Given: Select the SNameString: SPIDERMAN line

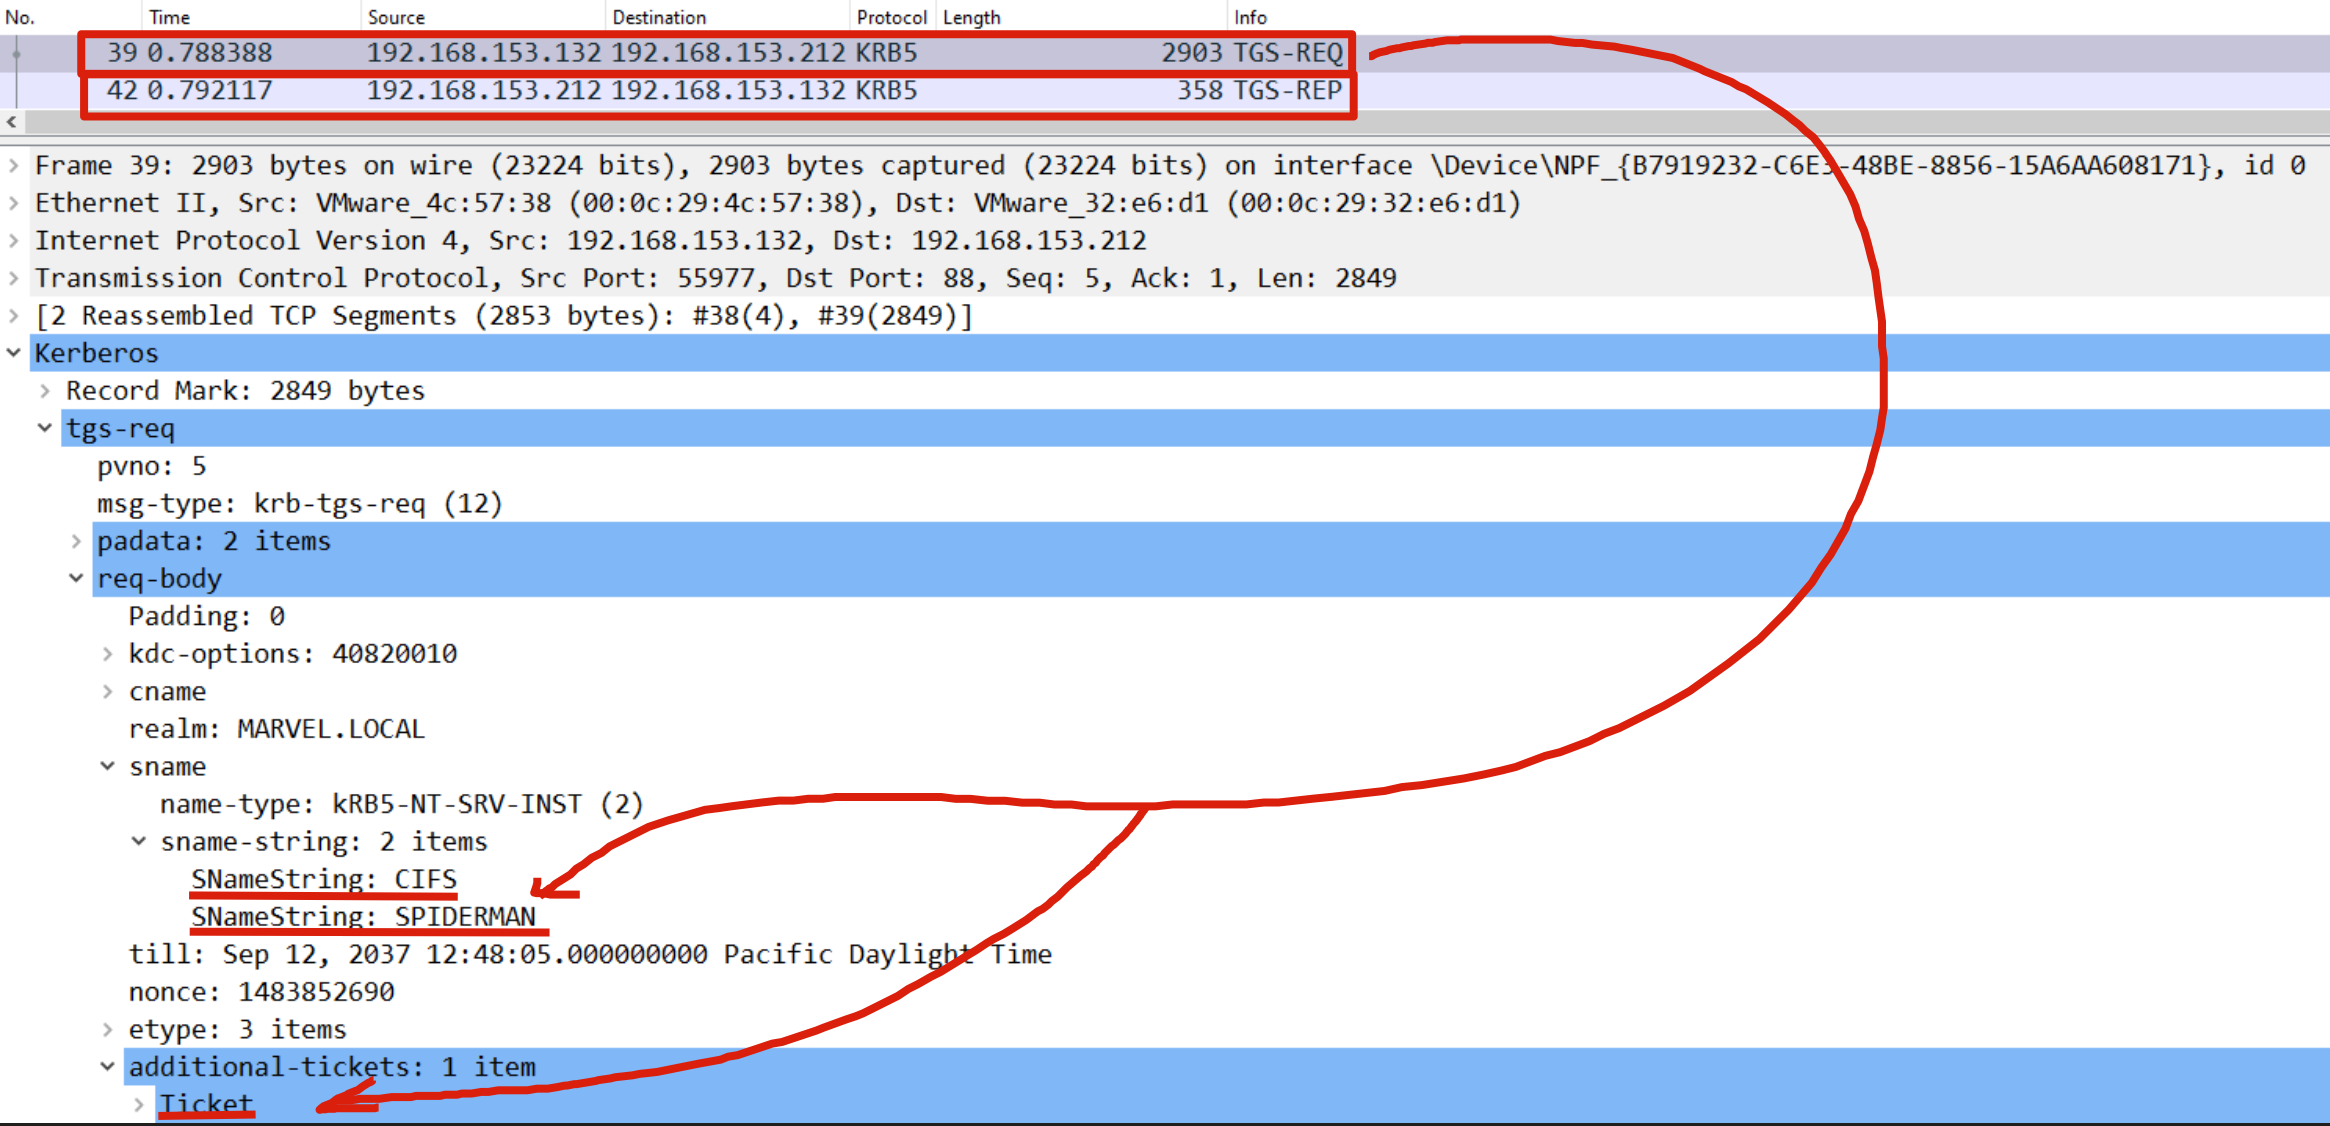Looking at the screenshot, I should (x=363, y=916).
